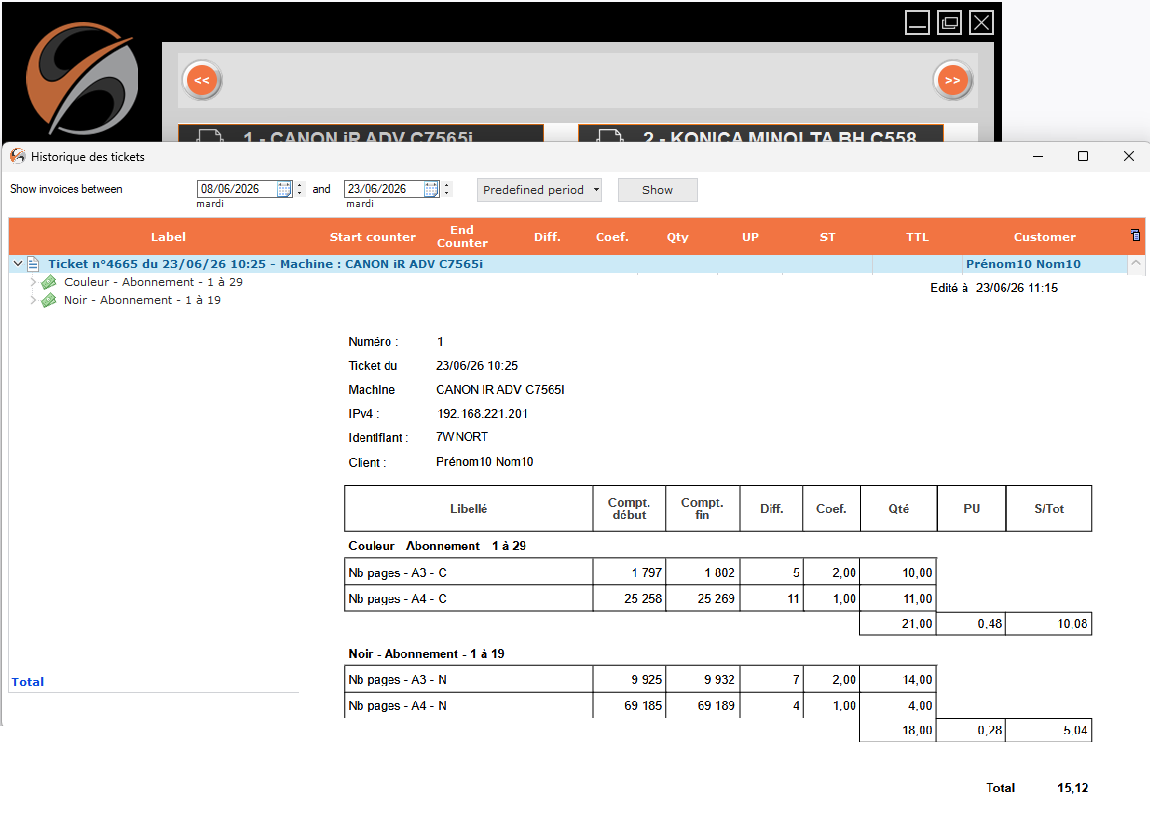Select Ticket n°4665 du 23/06/26 row text
The image size is (1150, 839).
point(265,264)
